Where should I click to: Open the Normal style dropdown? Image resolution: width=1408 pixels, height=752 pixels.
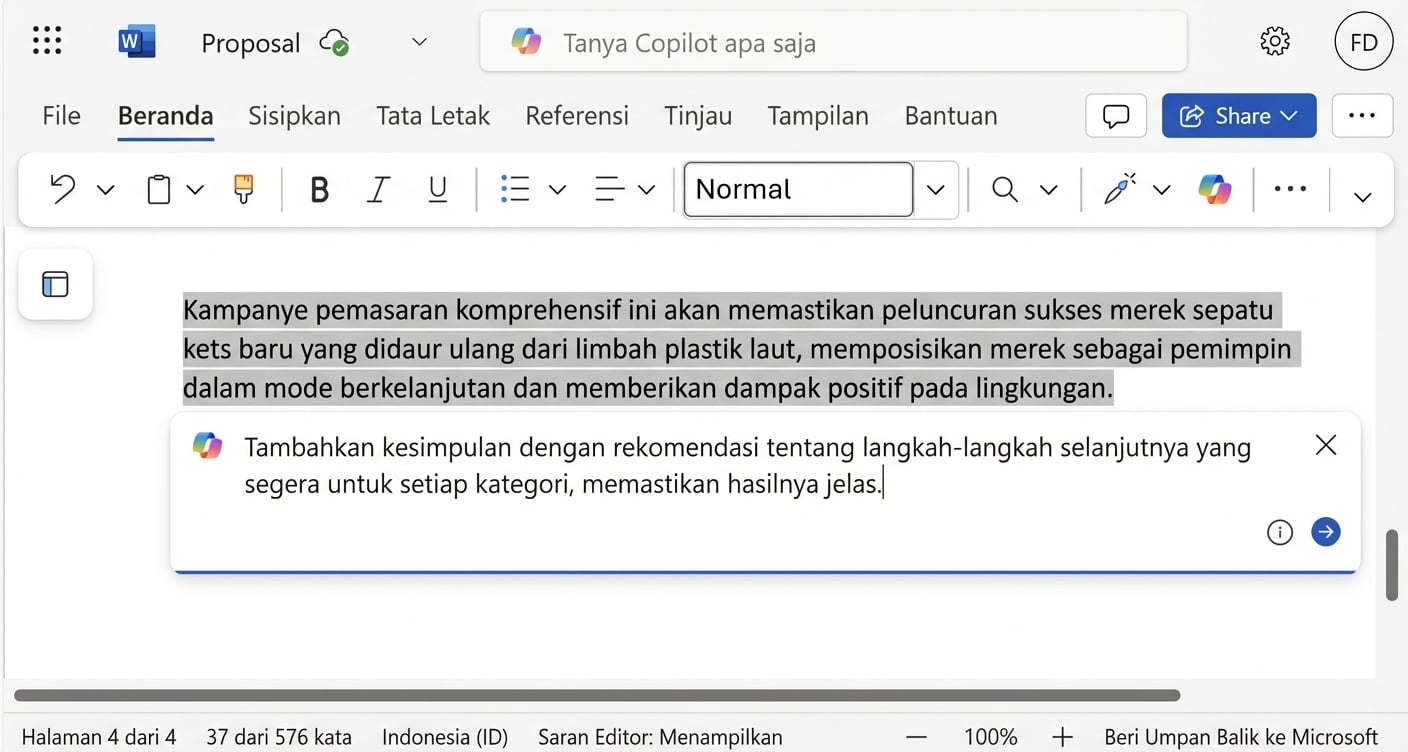point(934,189)
